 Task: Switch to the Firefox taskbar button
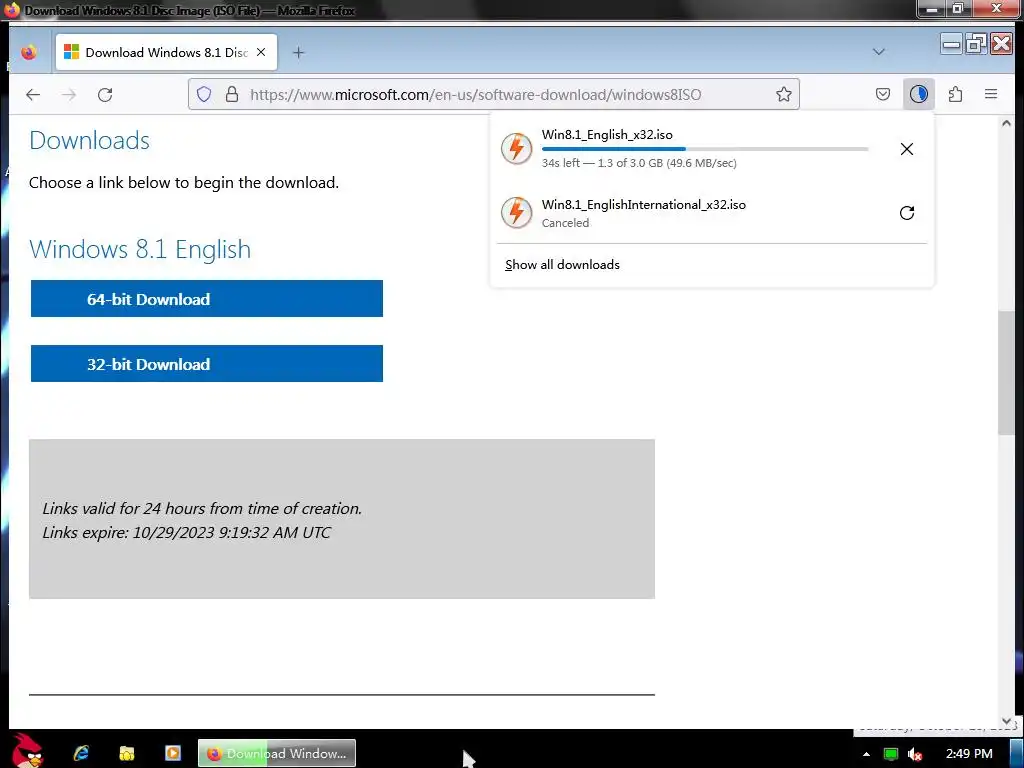click(x=277, y=753)
